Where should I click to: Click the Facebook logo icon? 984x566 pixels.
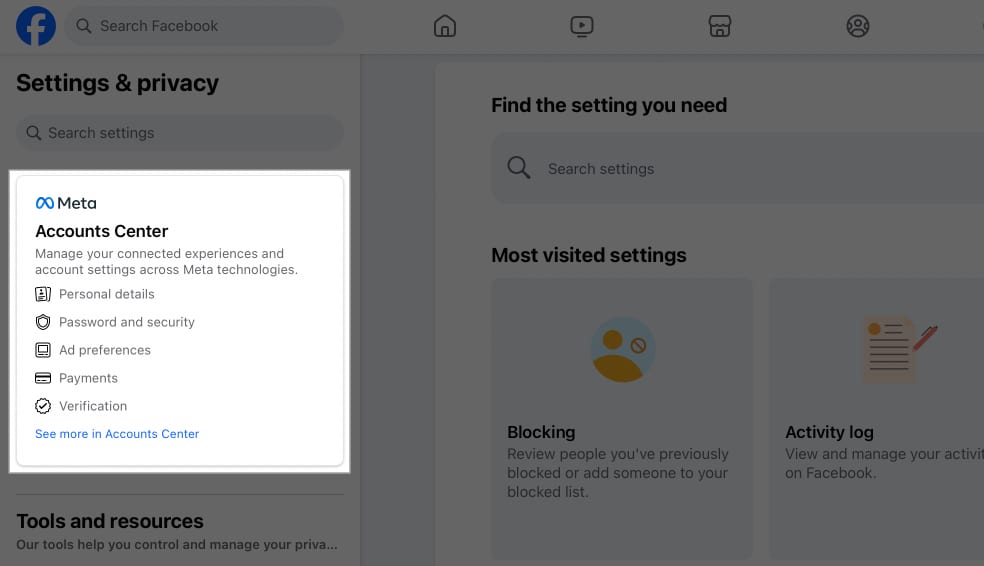pyautogui.click(x=36, y=26)
